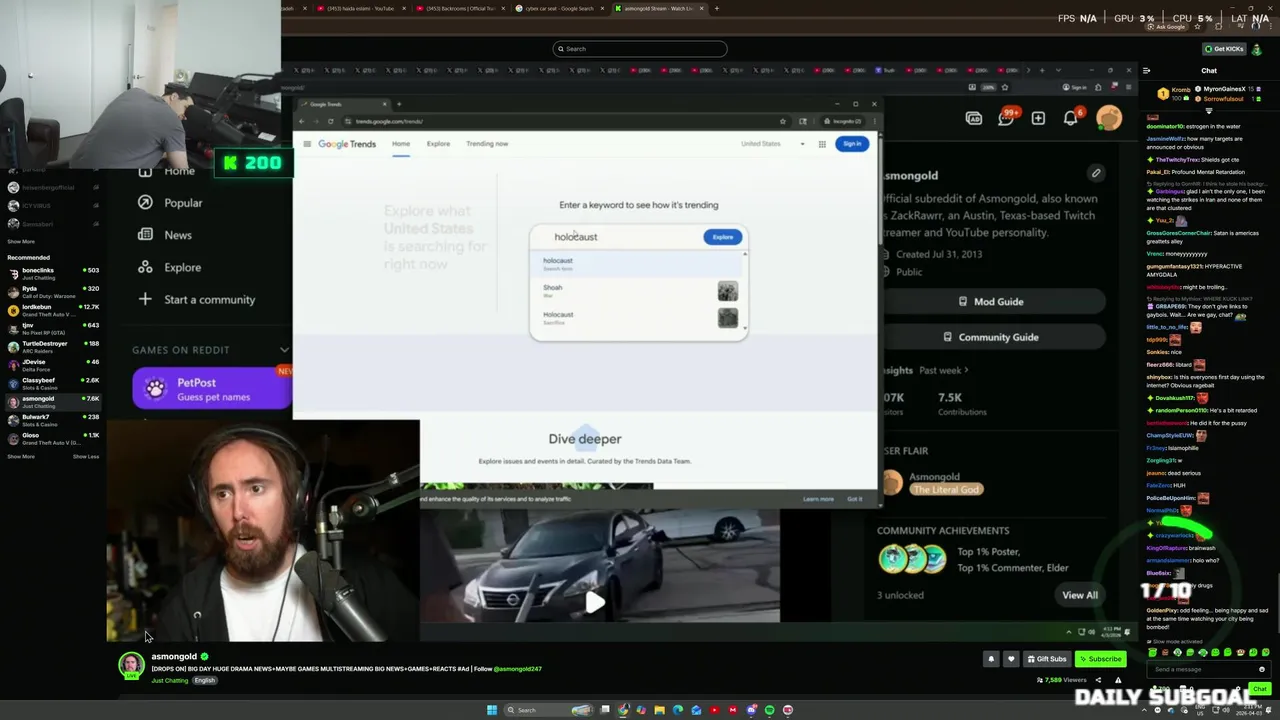Select Holocaust Sacrifice suggestion

(638, 318)
